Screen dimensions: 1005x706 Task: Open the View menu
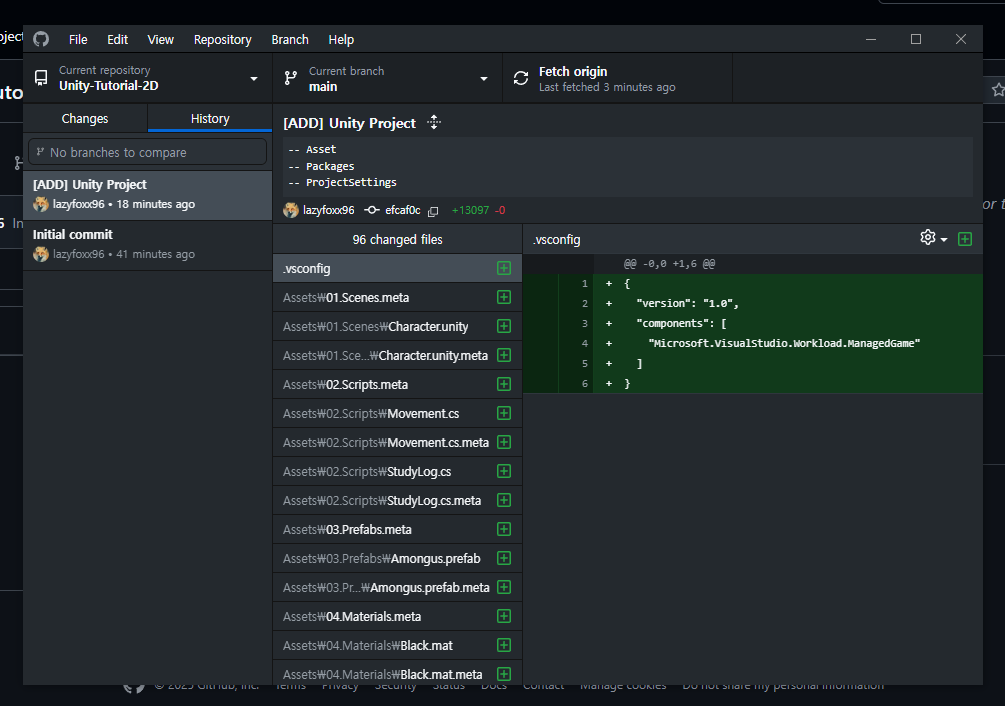[160, 40]
